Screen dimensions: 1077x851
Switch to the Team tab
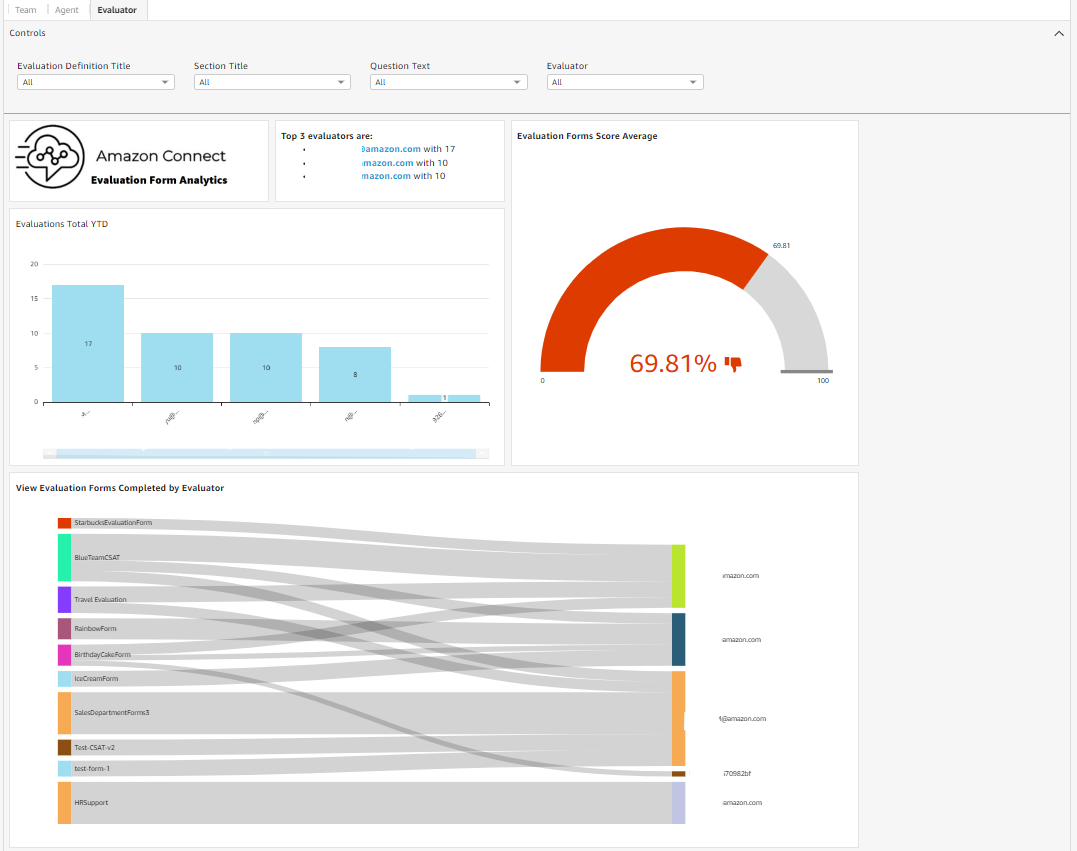25,9
